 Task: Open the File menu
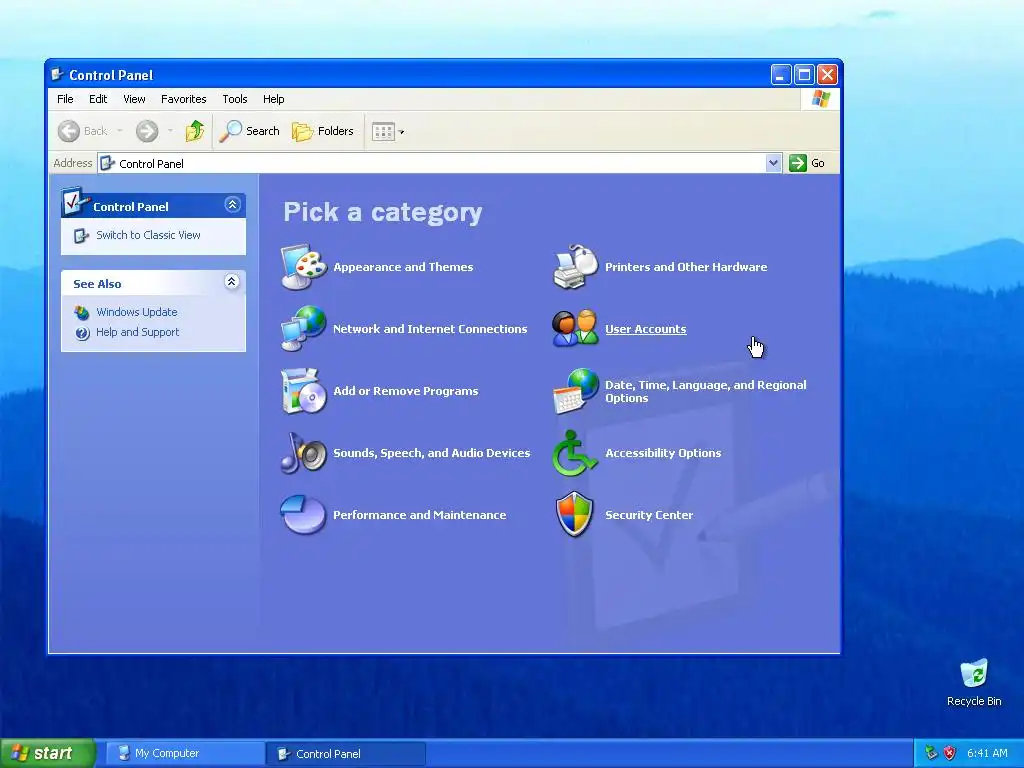click(x=65, y=99)
